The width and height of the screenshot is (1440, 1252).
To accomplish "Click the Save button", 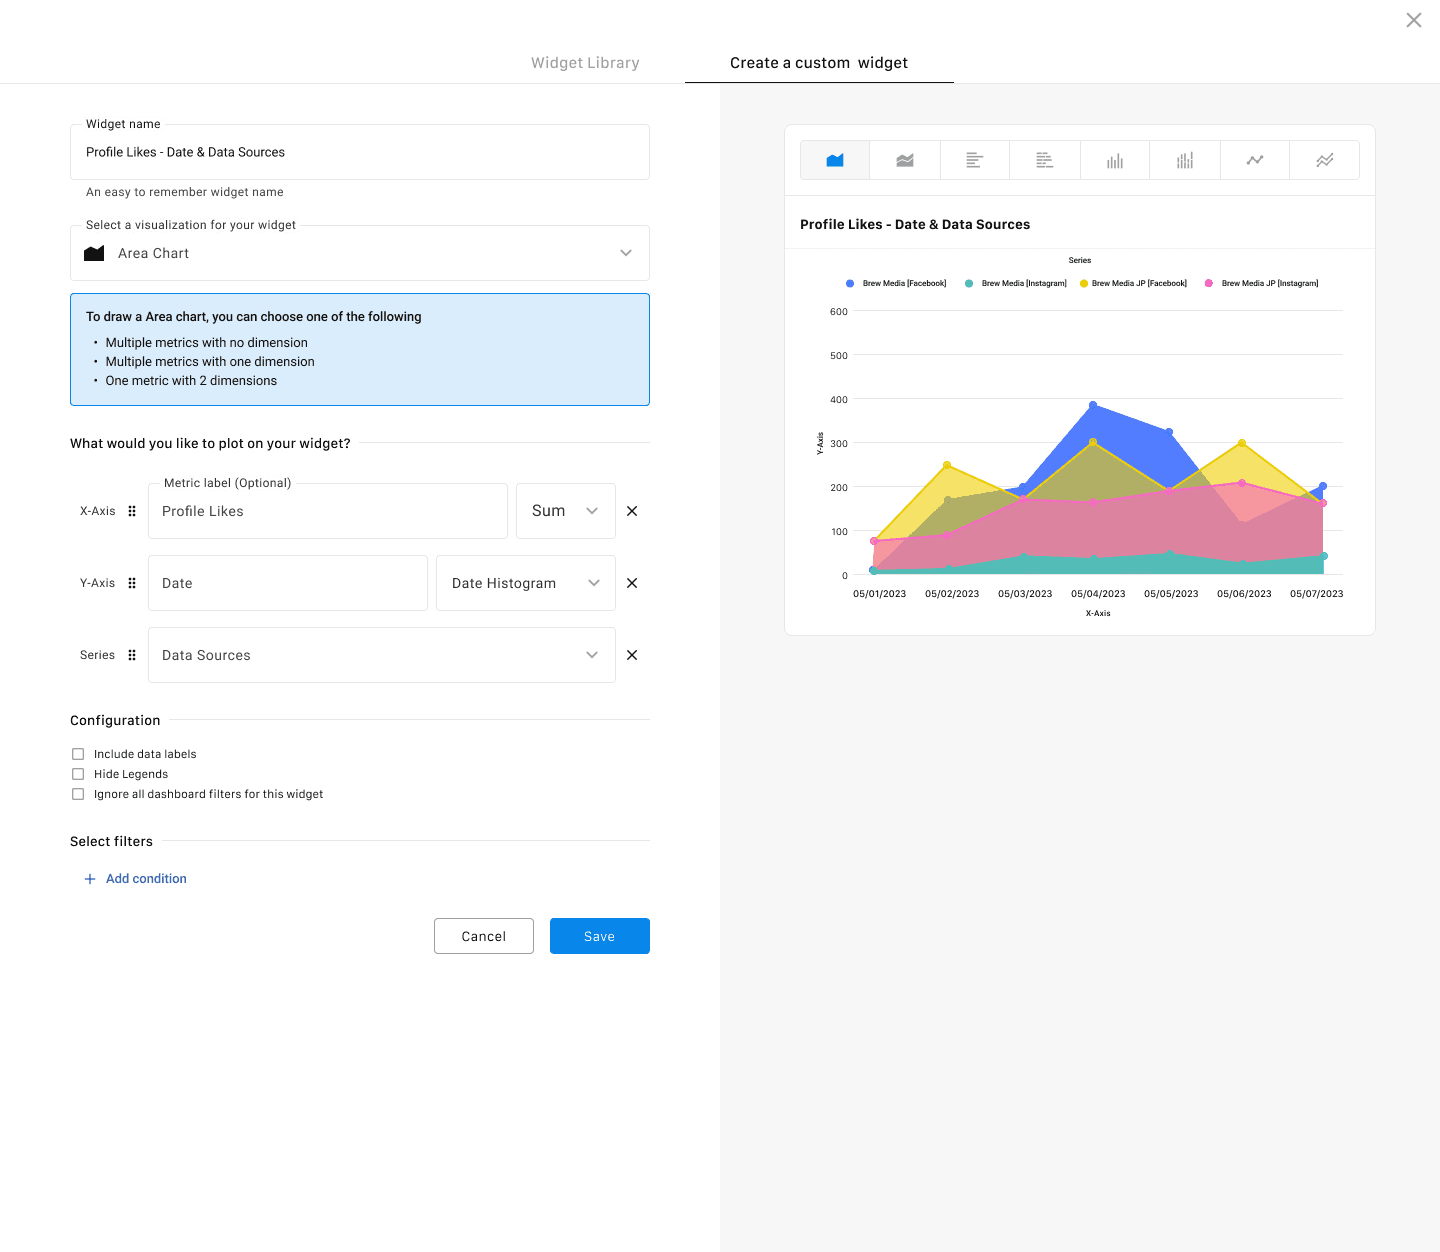I will pos(599,936).
